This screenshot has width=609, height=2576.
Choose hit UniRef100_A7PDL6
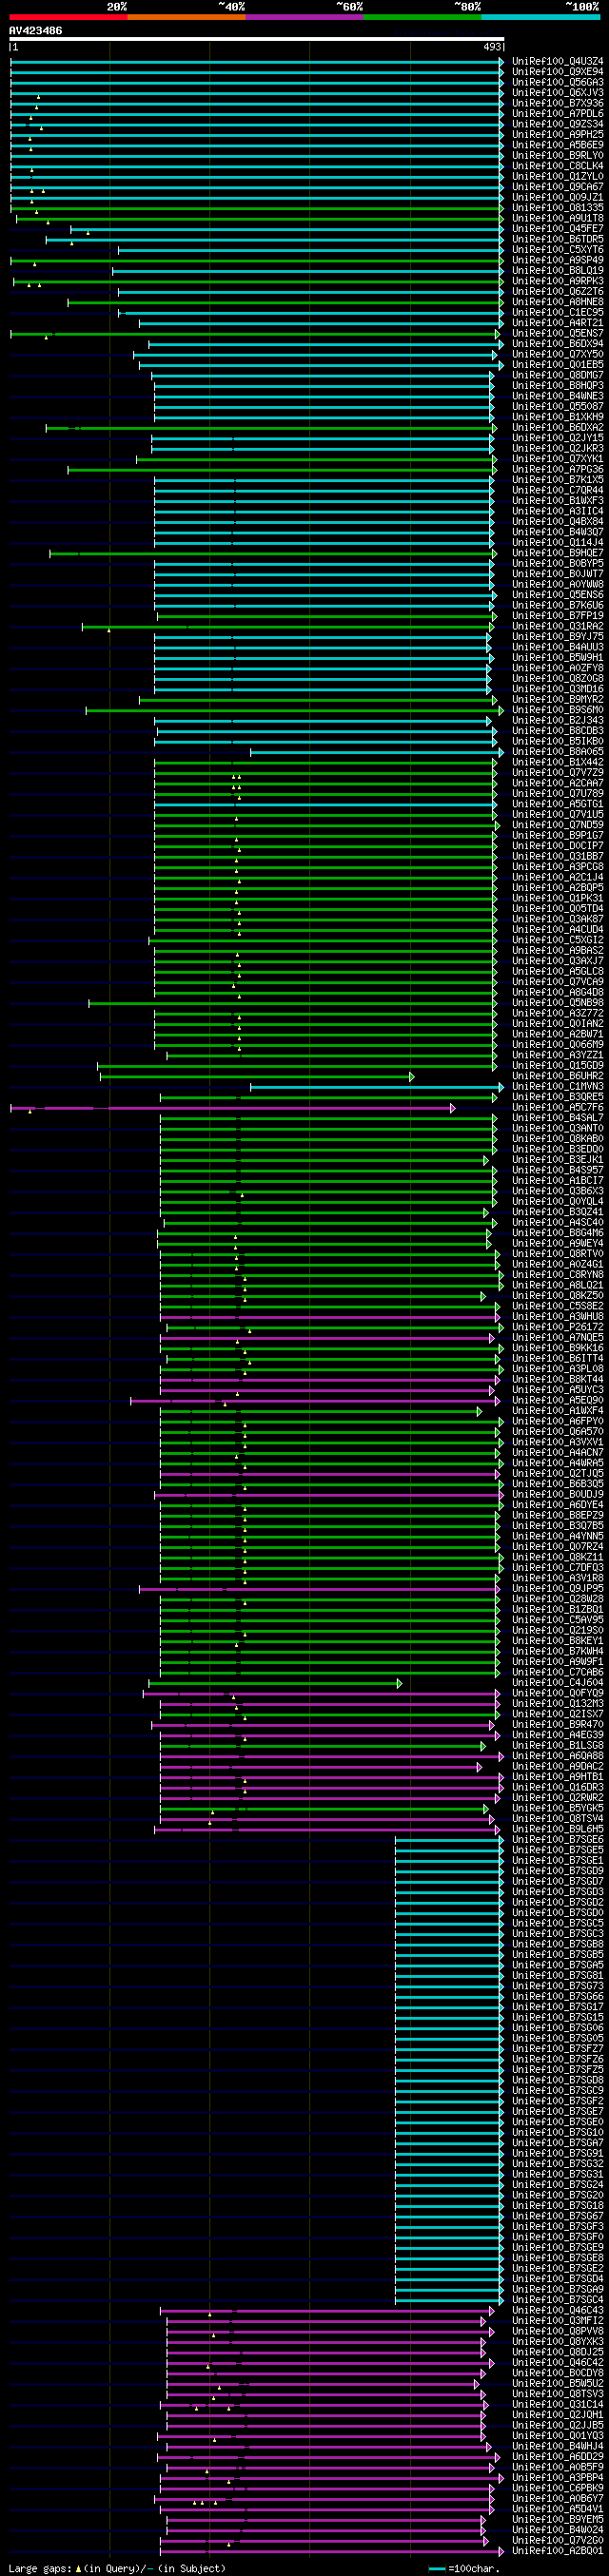(x=557, y=114)
